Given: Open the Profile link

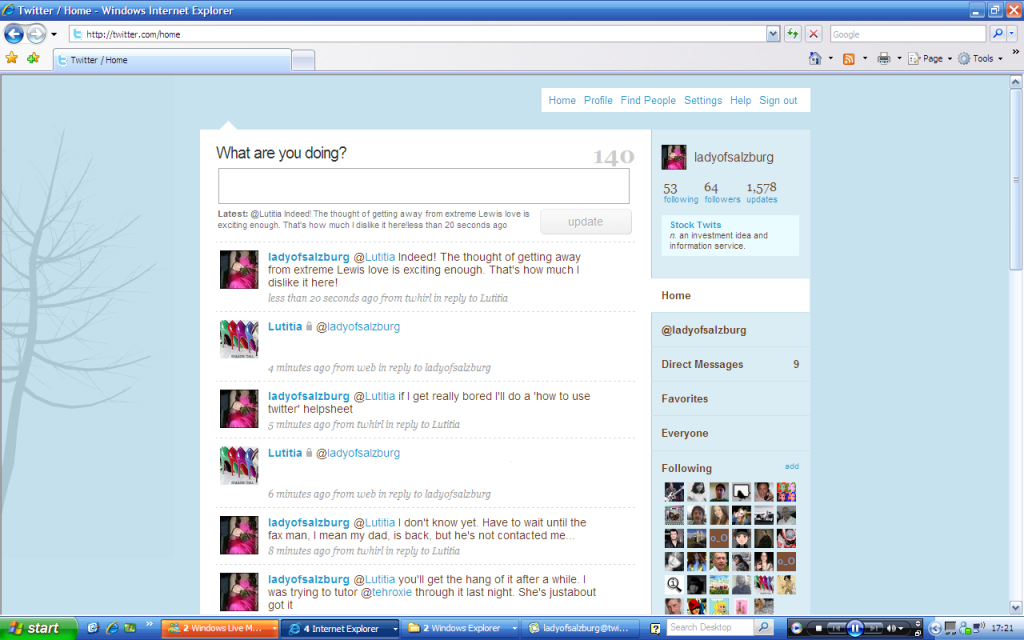Looking at the screenshot, I should click(598, 100).
